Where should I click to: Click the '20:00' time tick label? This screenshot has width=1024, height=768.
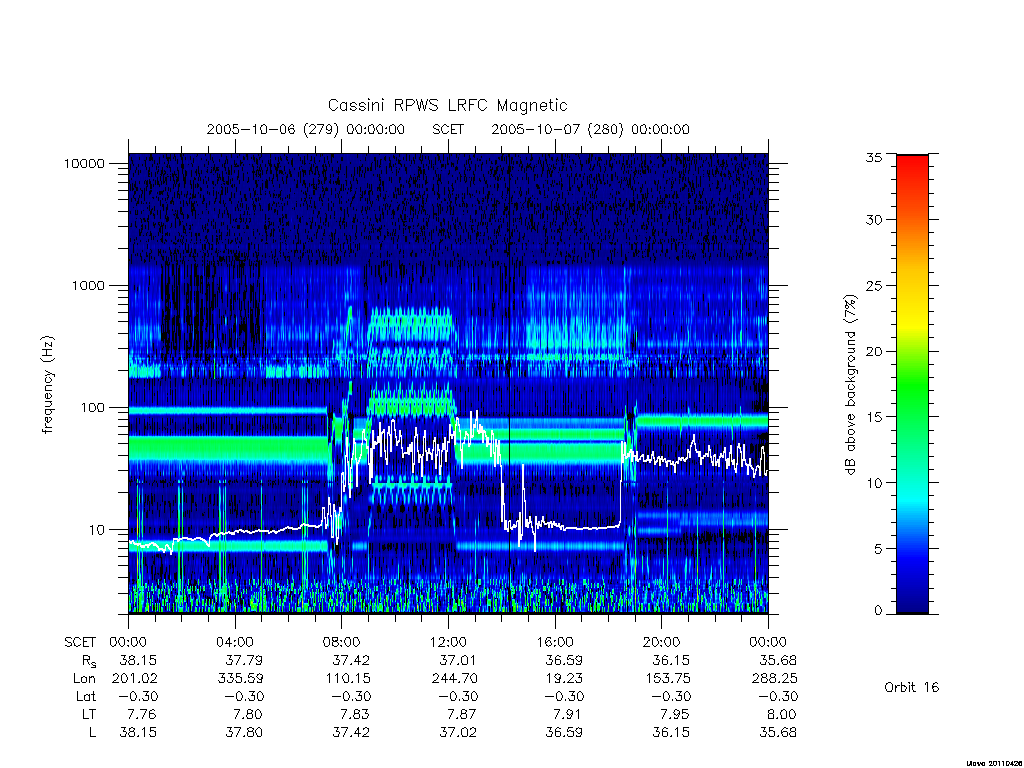click(x=662, y=642)
